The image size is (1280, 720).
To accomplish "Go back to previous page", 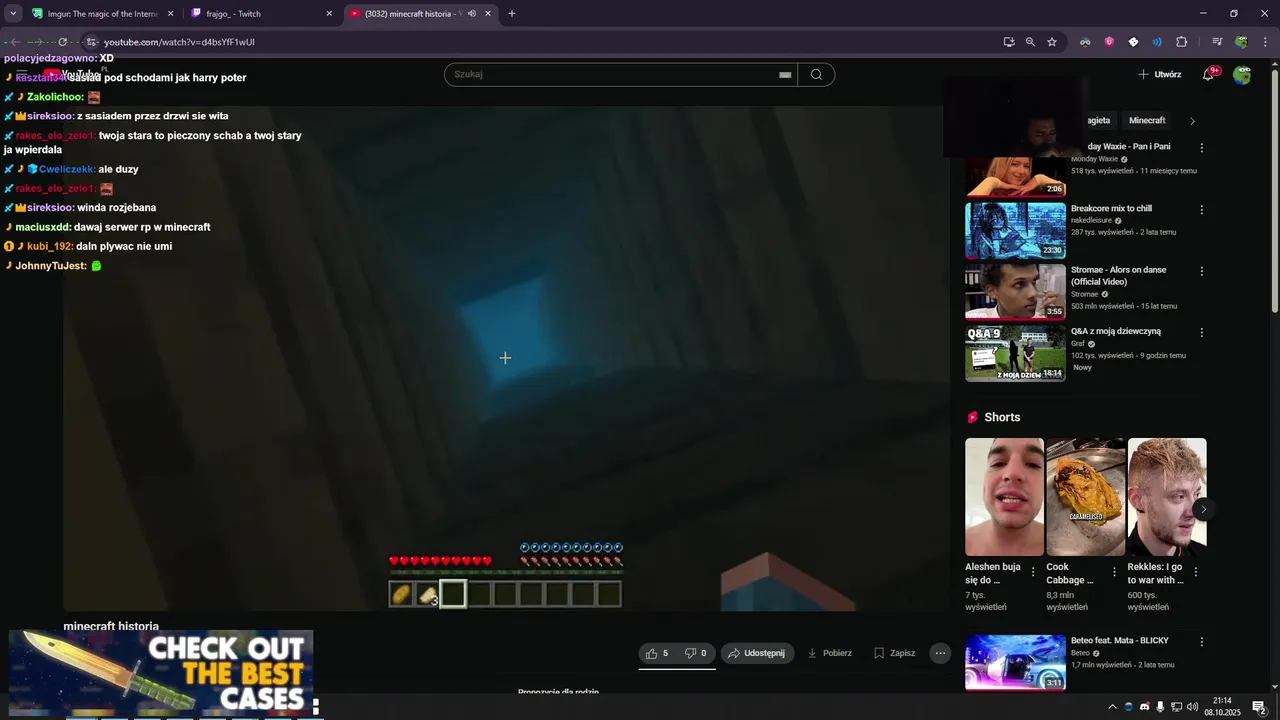I will pos(14,42).
